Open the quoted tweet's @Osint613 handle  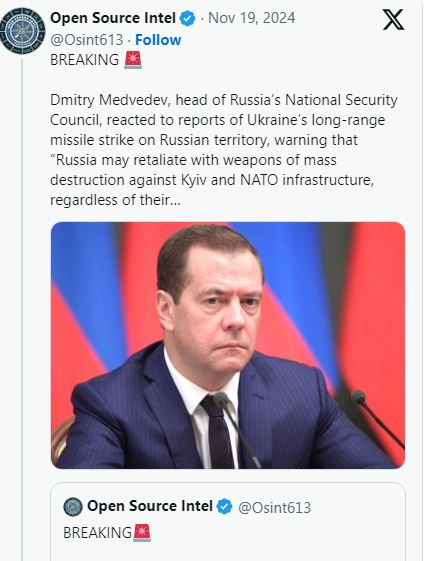(x=274, y=507)
